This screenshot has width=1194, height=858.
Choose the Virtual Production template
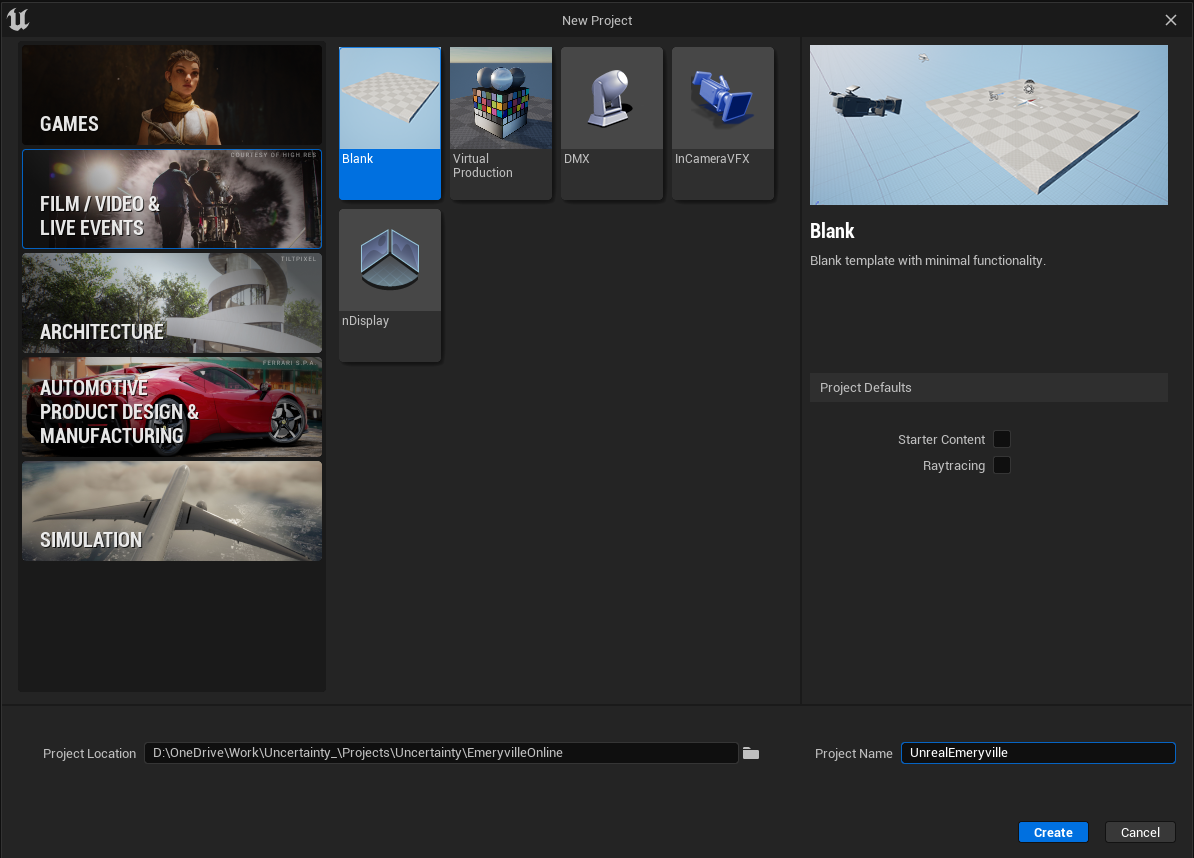tap(501, 99)
